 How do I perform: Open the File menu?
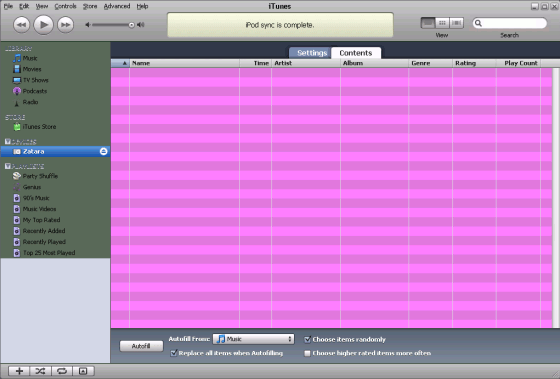(8, 6)
